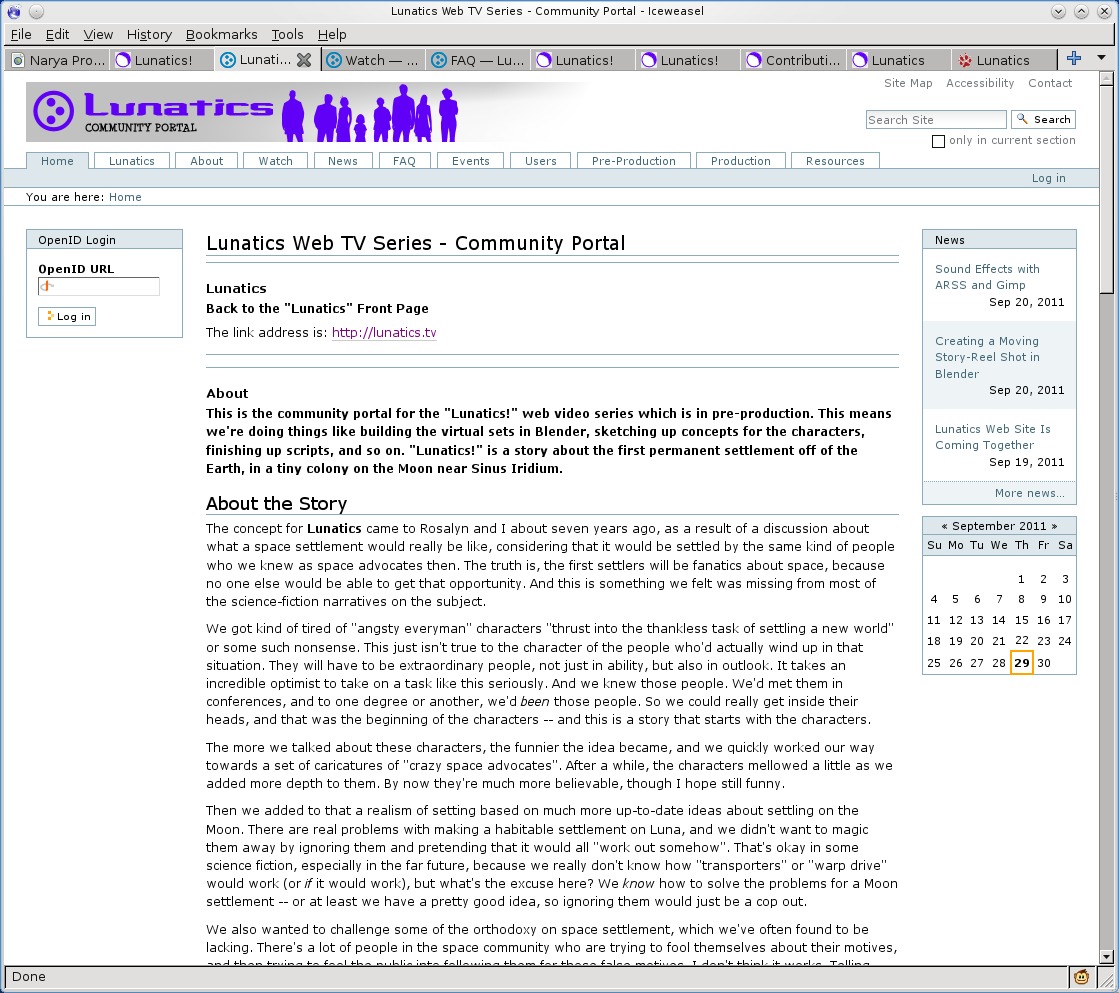Open the Pre-Production navigation tab
1119x993 pixels.
pyautogui.click(x=633, y=161)
